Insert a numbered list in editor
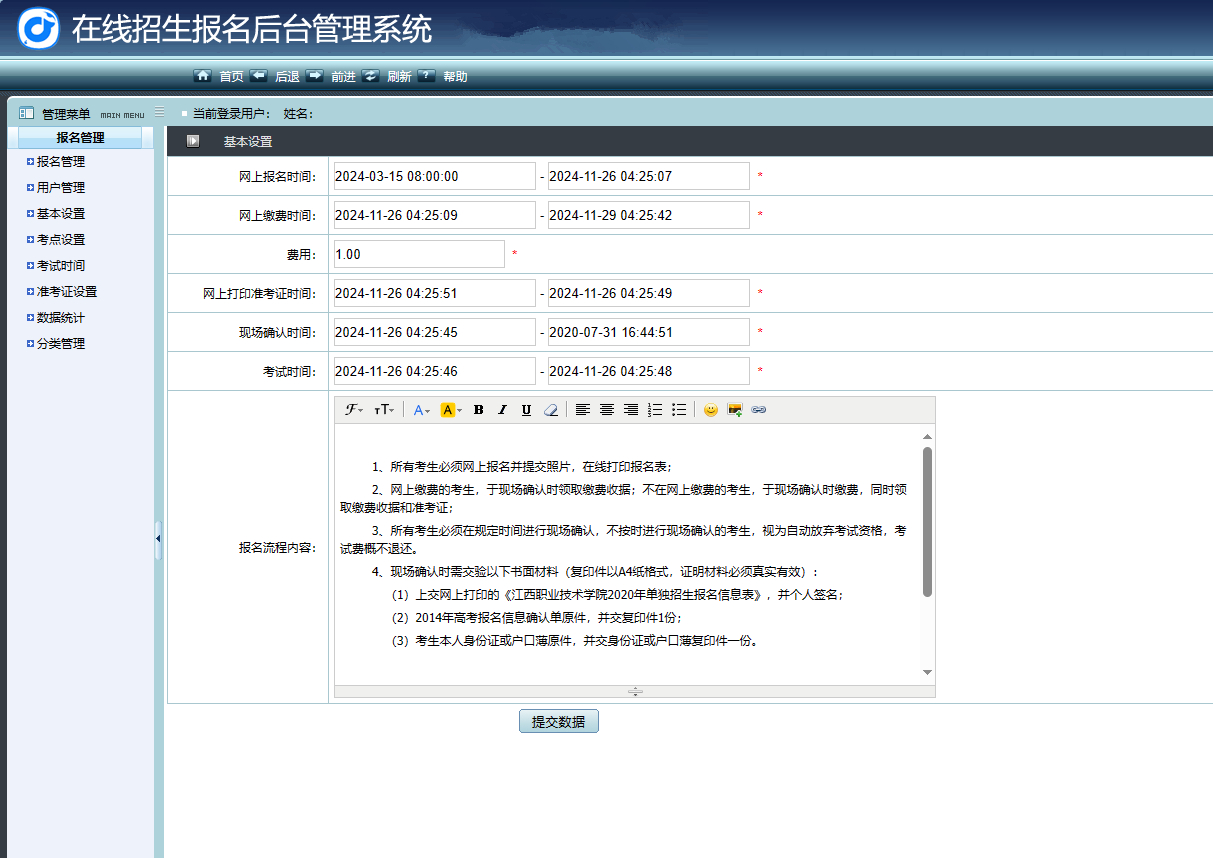The width and height of the screenshot is (1213, 858). tap(655, 410)
